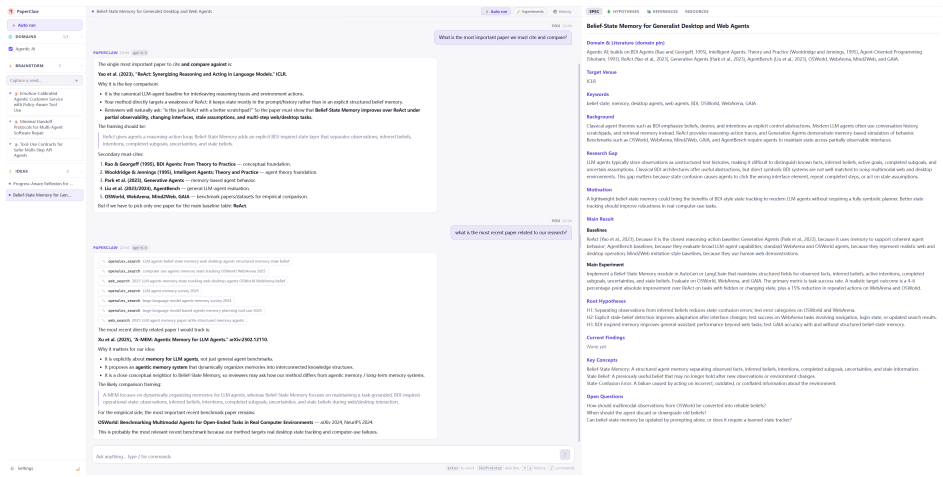Open the Resources tab

pyautogui.click(x=696, y=11)
